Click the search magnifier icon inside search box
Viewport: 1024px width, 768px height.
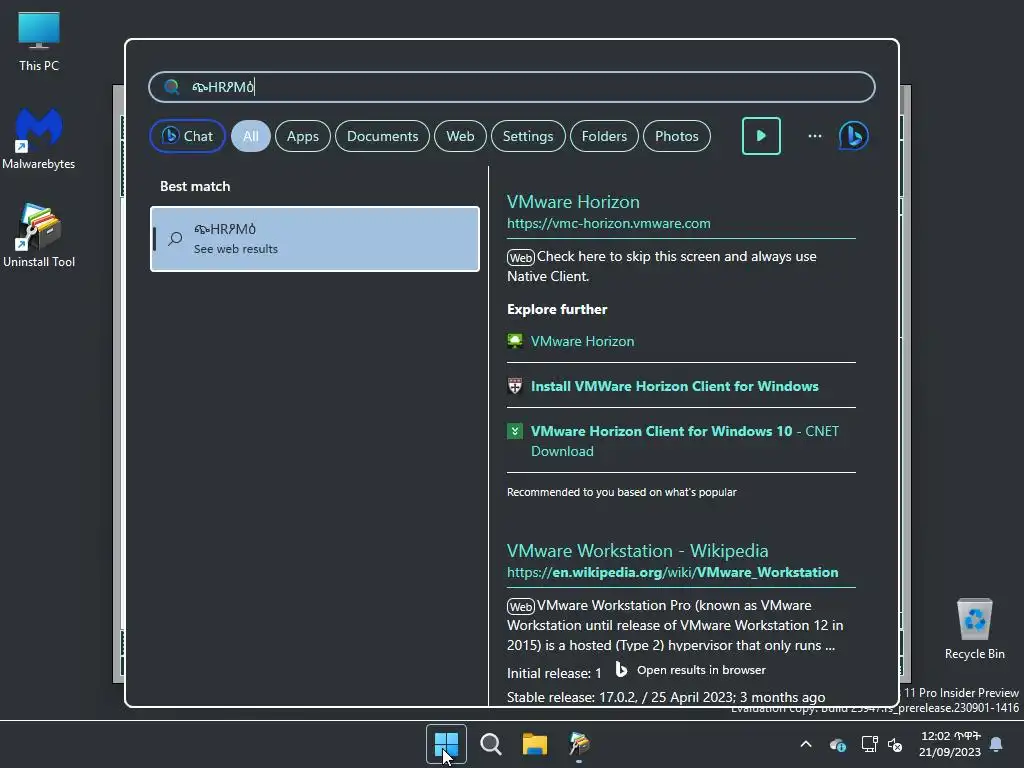(x=171, y=87)
